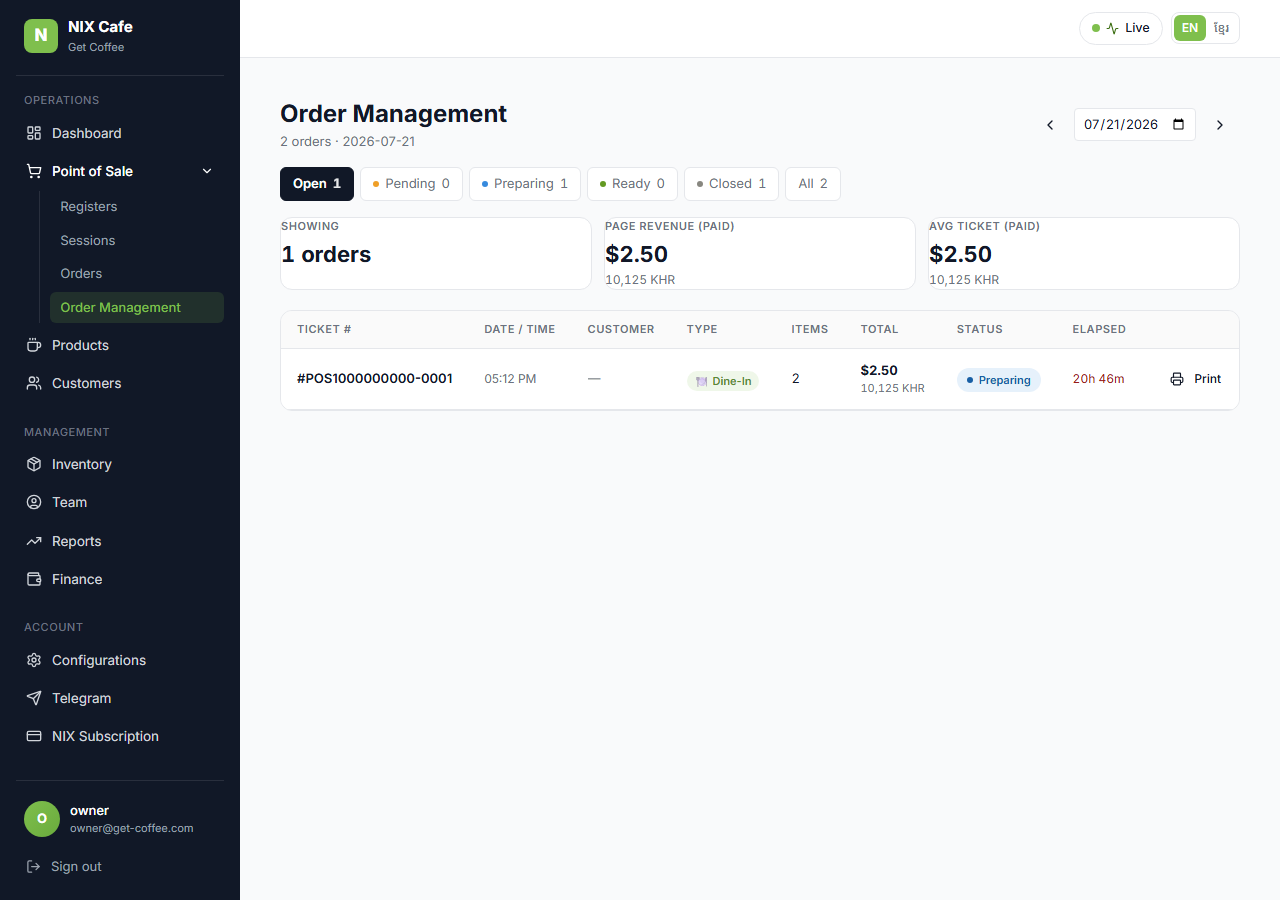
Task: Click the printer icon in the order row
Action: pos(1177,379)
